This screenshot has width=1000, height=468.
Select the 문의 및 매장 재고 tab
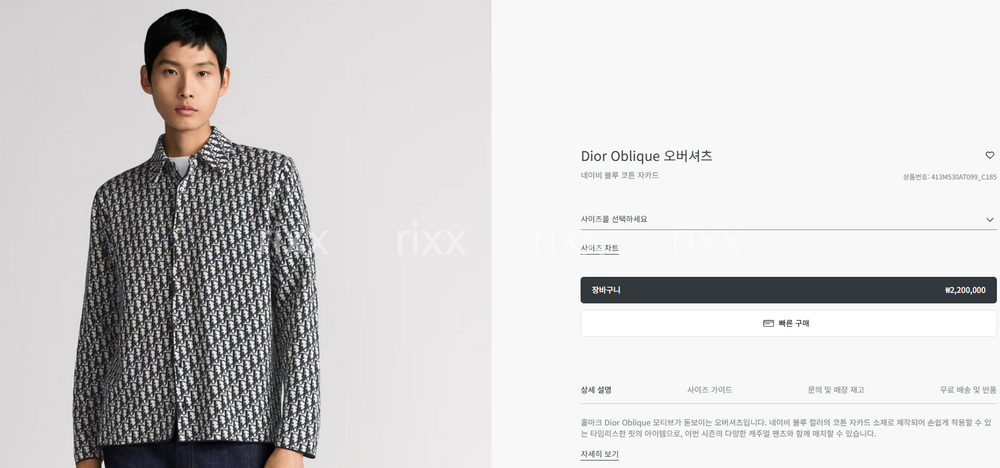pos(835,390)
